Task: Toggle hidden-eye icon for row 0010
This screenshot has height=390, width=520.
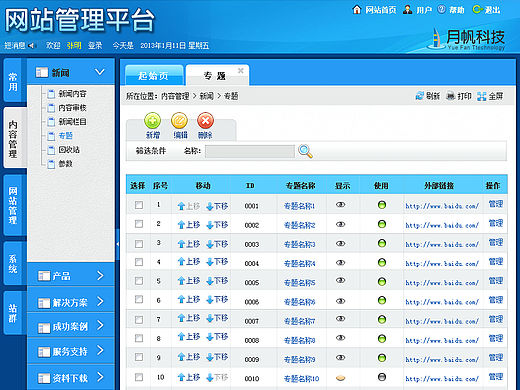Action: pos(340,378)
